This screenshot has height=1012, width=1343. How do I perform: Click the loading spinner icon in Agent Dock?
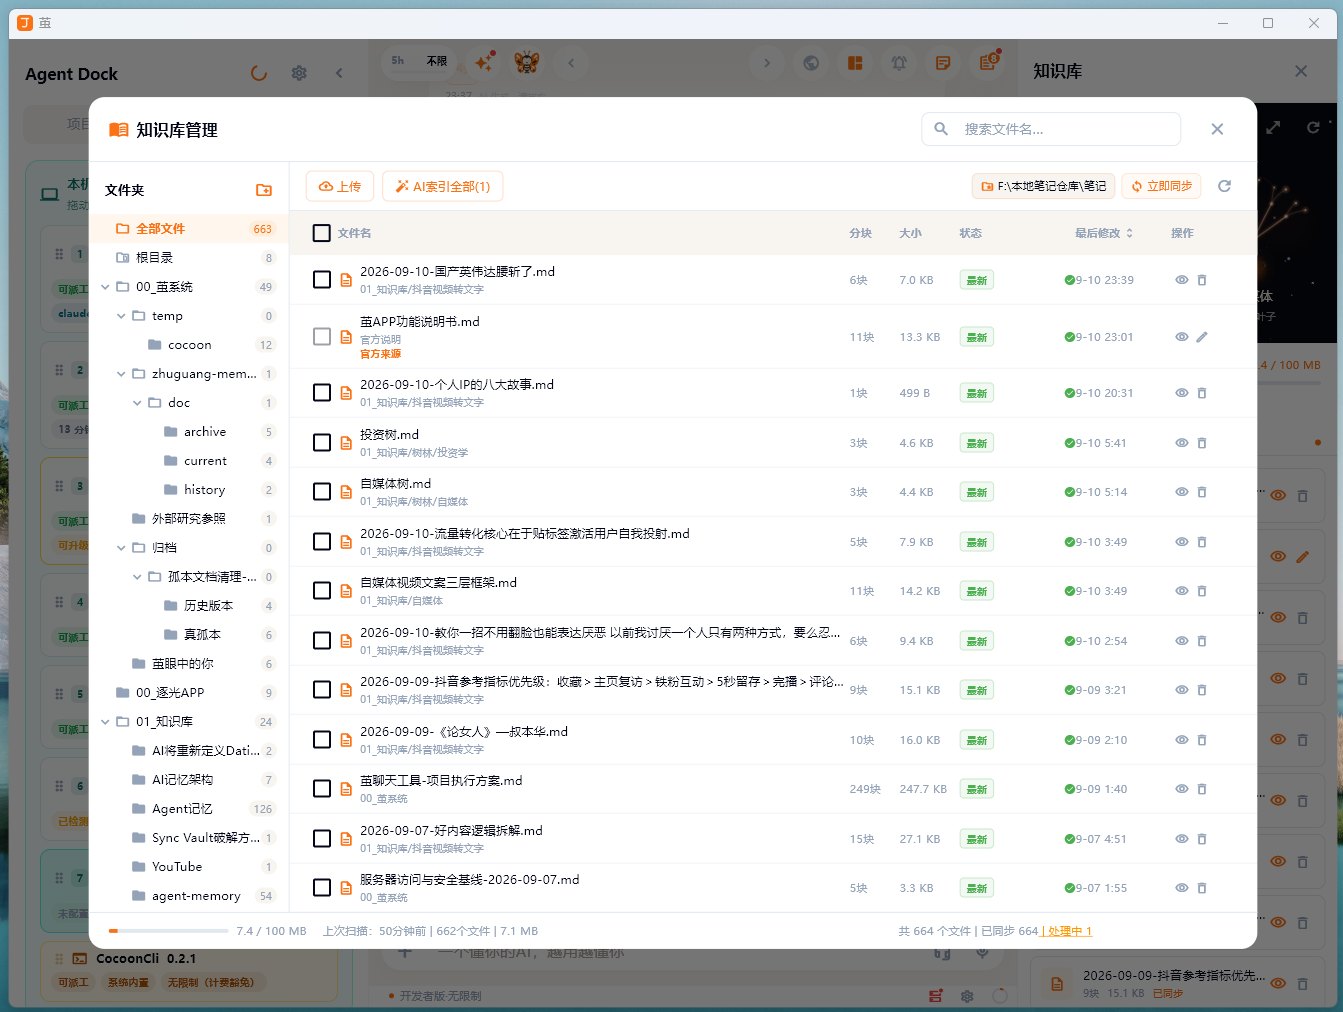[259, 73]
